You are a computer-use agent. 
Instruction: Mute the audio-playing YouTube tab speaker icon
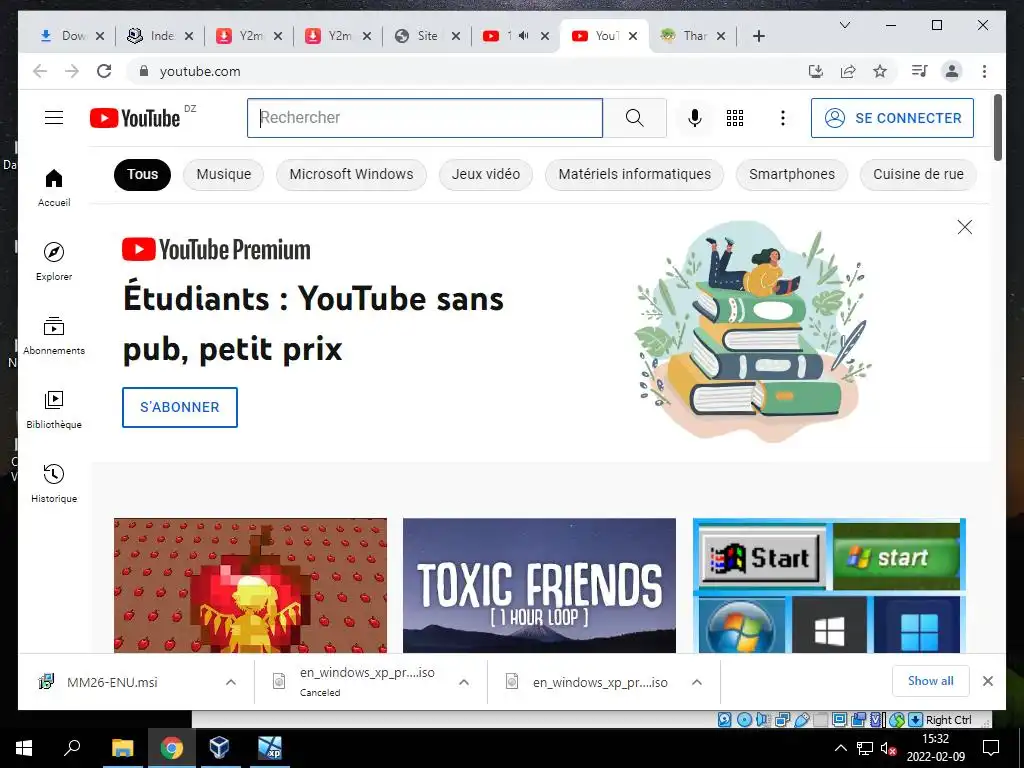pos(523,36)
